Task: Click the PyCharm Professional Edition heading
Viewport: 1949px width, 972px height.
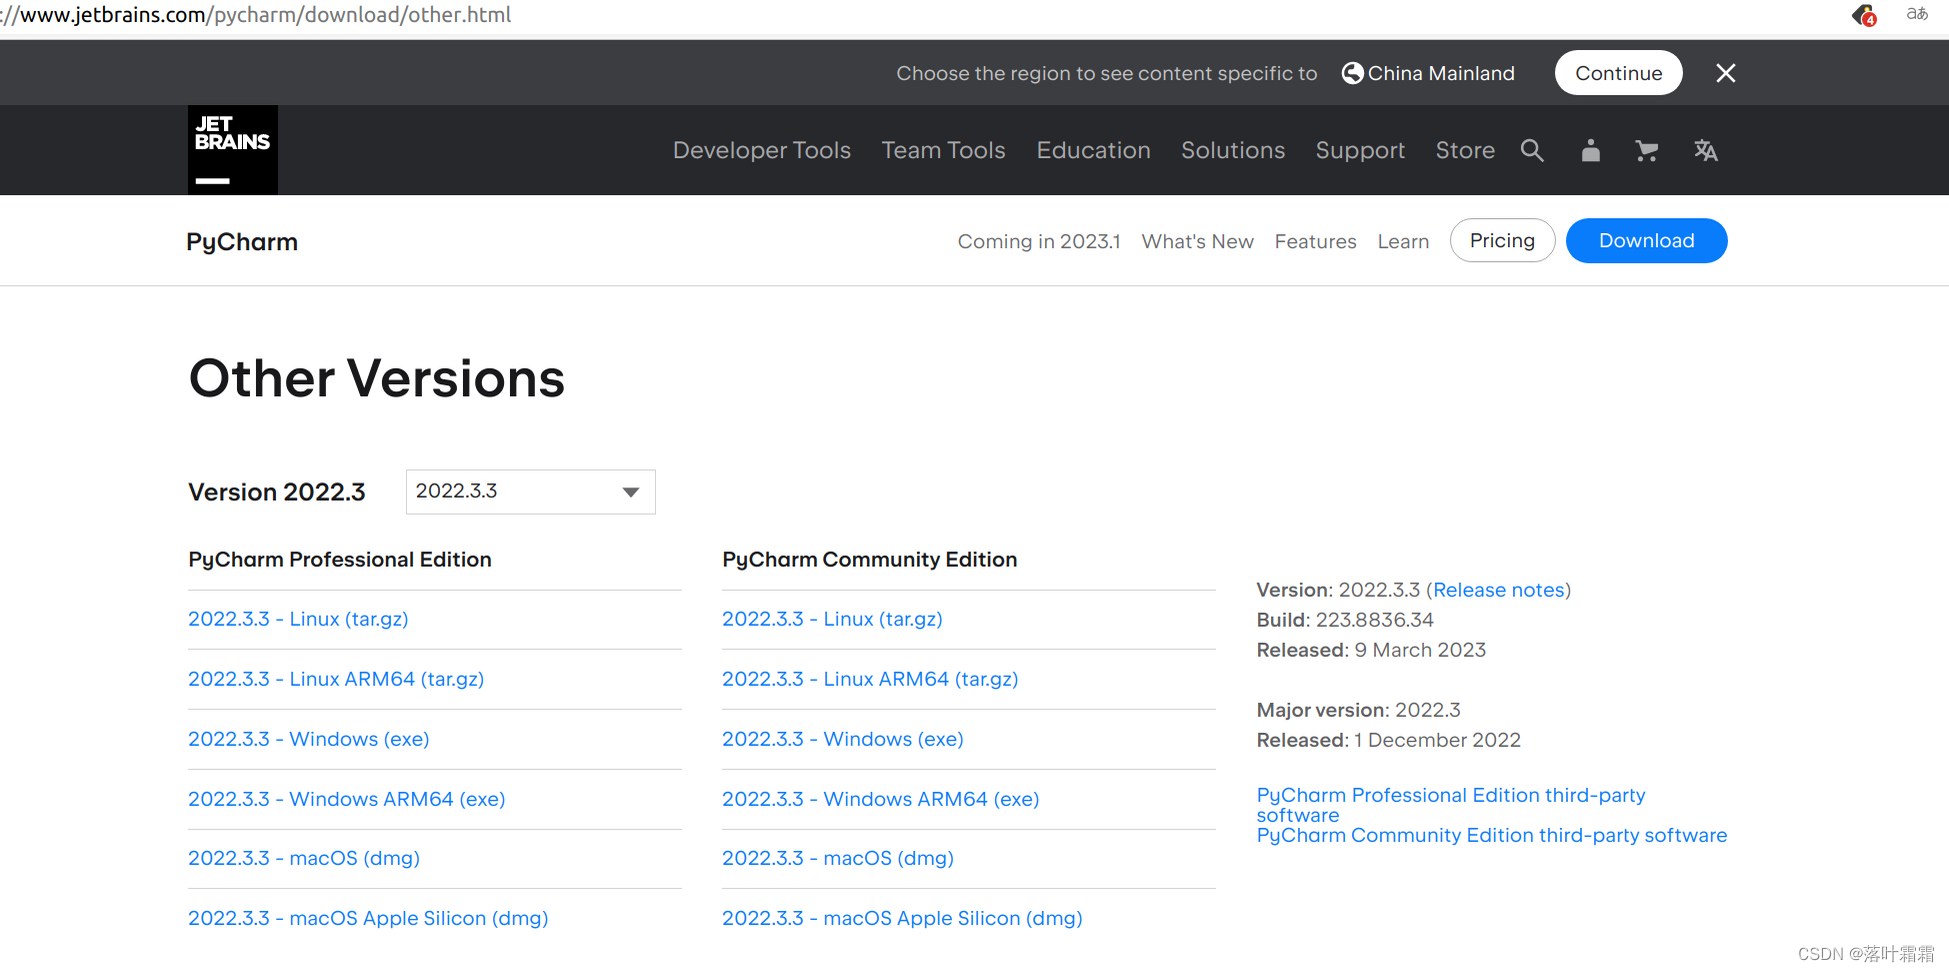Action: tap(340, 560)
